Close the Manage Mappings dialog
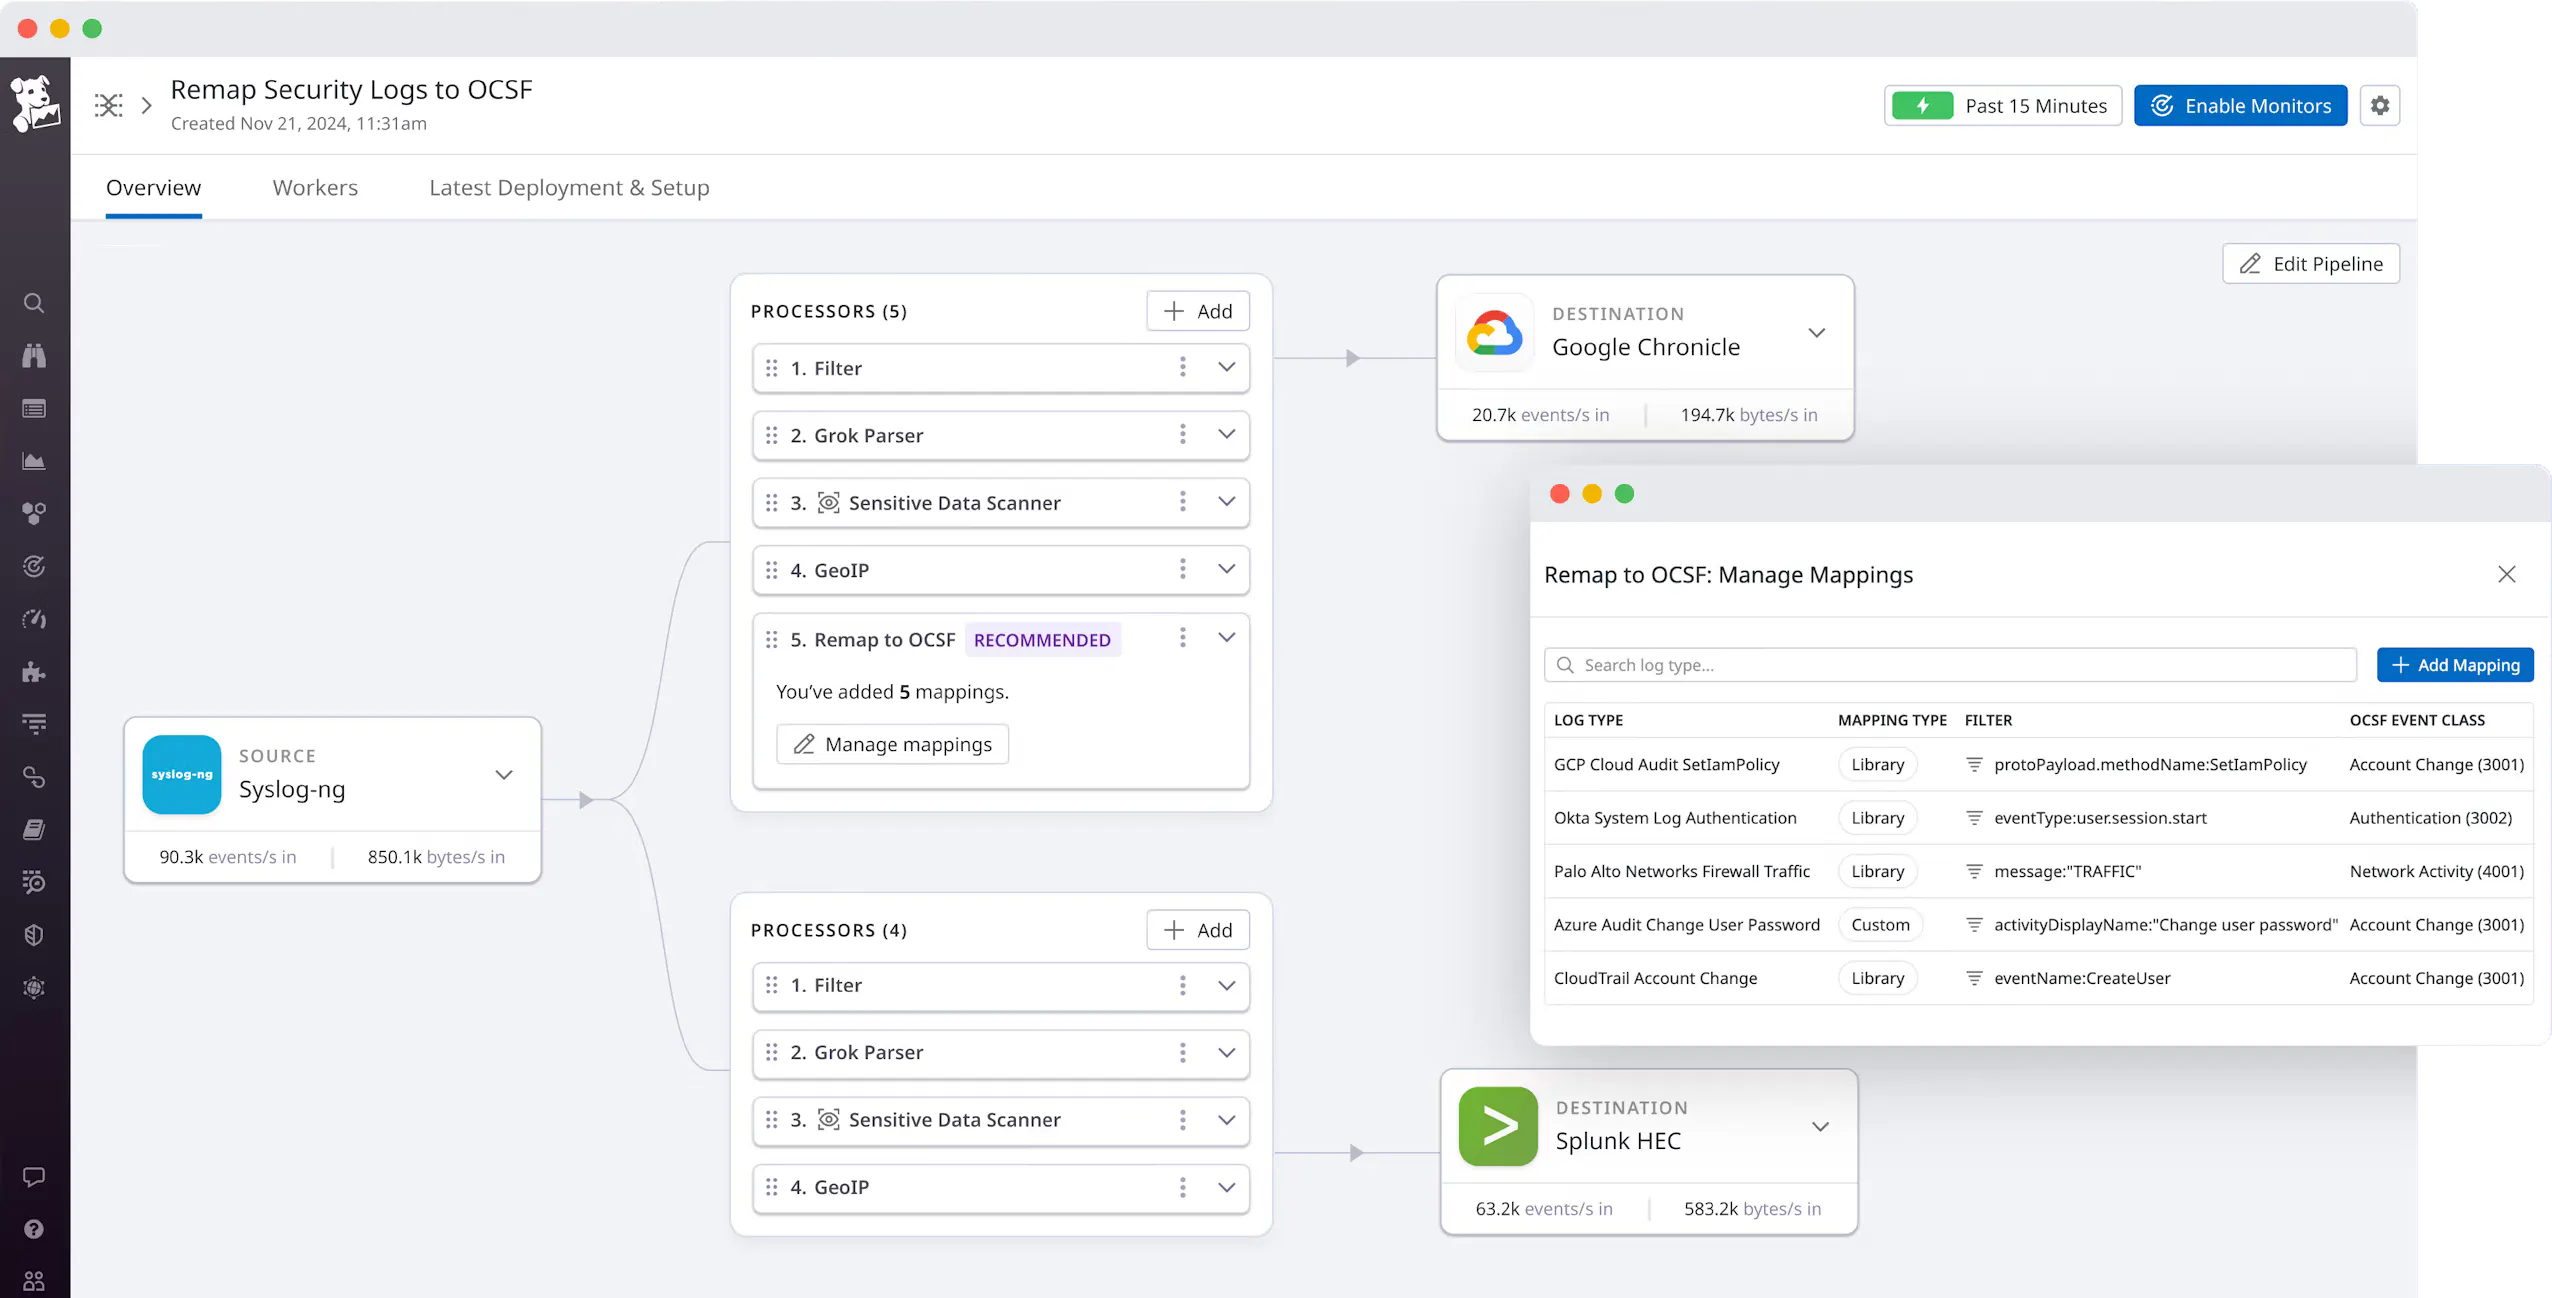2552x1298 pixels. 2506,574
